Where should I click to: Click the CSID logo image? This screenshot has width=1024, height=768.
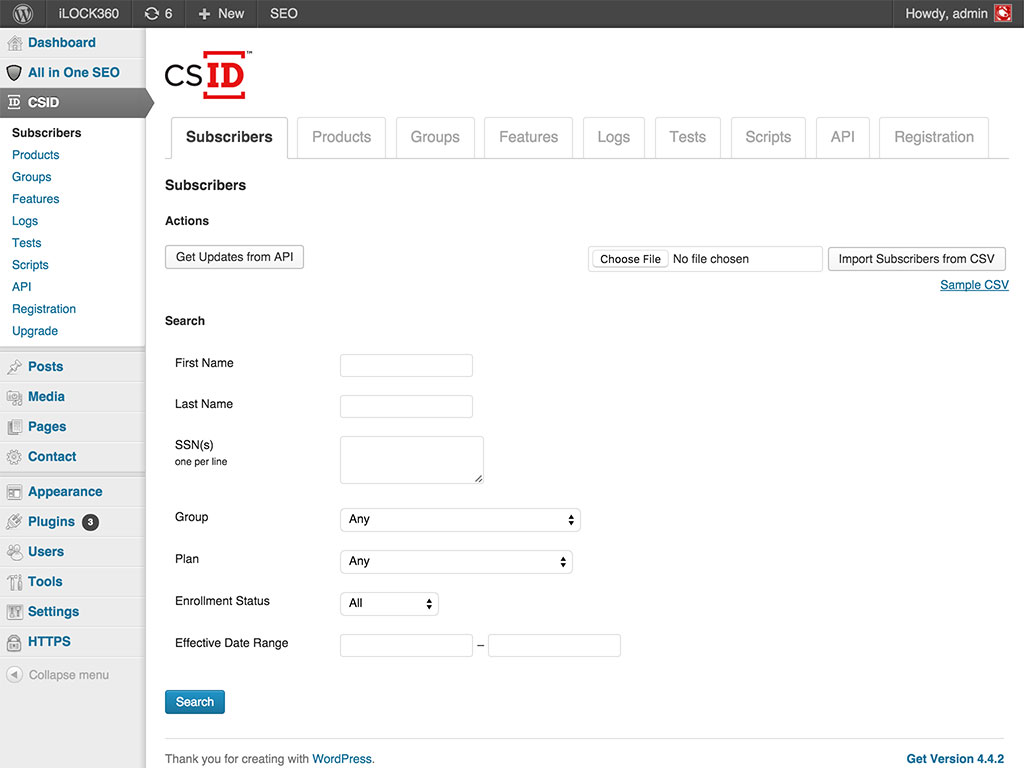coord(208,75)
